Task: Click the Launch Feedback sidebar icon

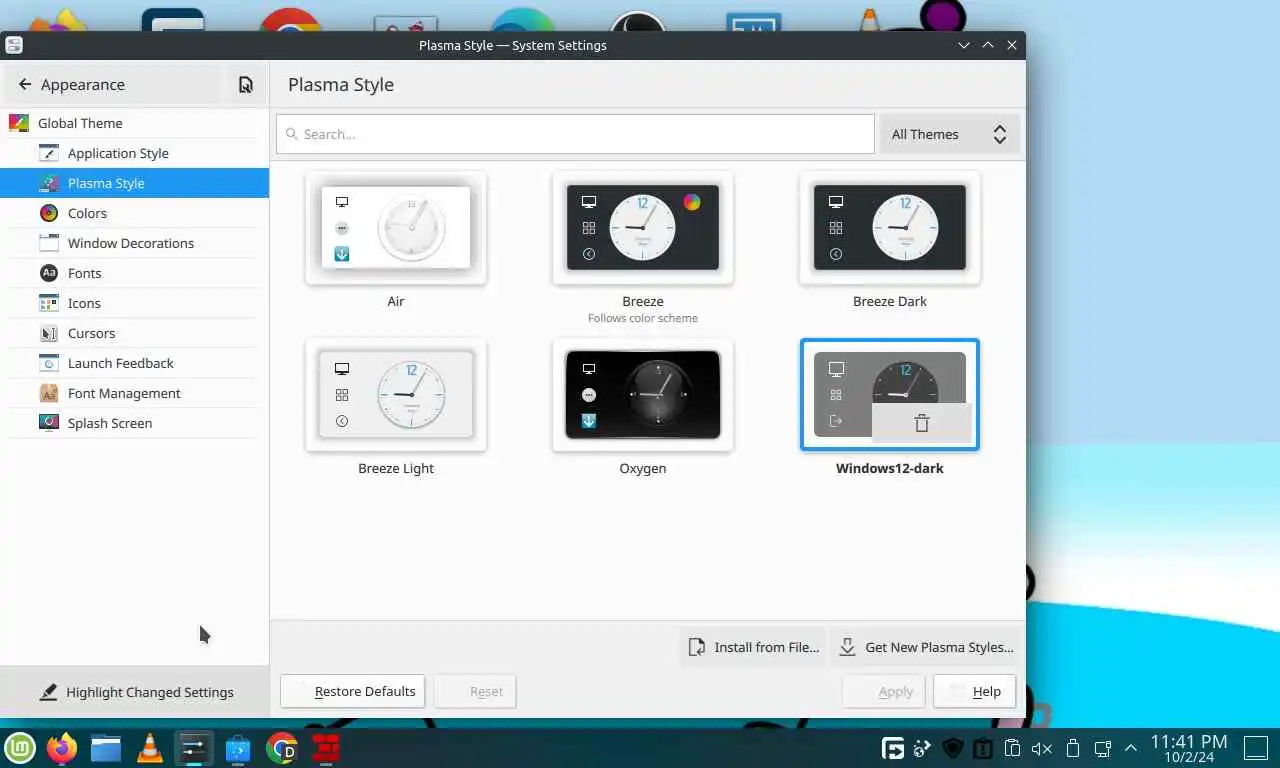Action: (x=49, y=363)
